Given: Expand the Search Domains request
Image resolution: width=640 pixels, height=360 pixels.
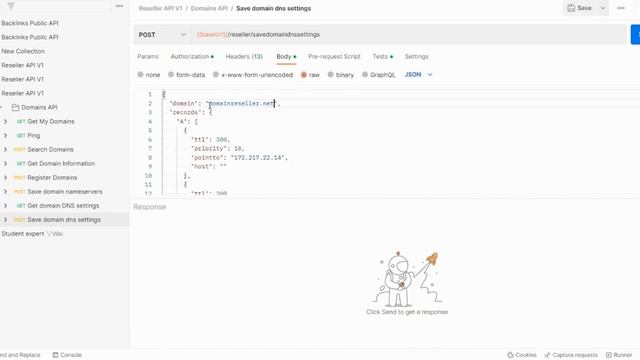Looking at the screenshot, I should pos(5,150).
